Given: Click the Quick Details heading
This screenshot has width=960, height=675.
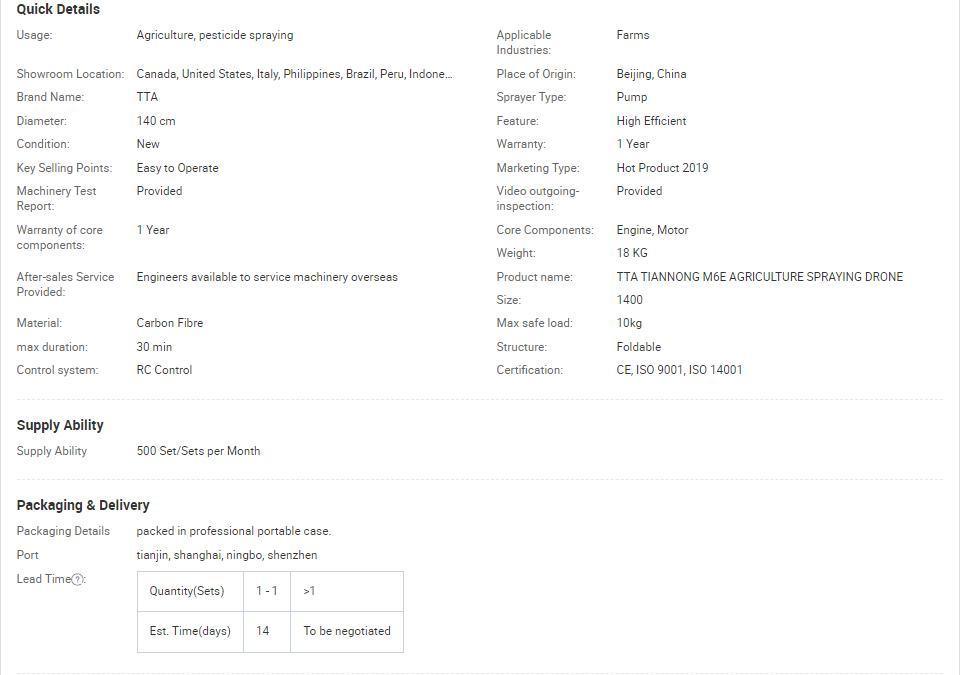Looking at the screenshot, I should [58, 9].
